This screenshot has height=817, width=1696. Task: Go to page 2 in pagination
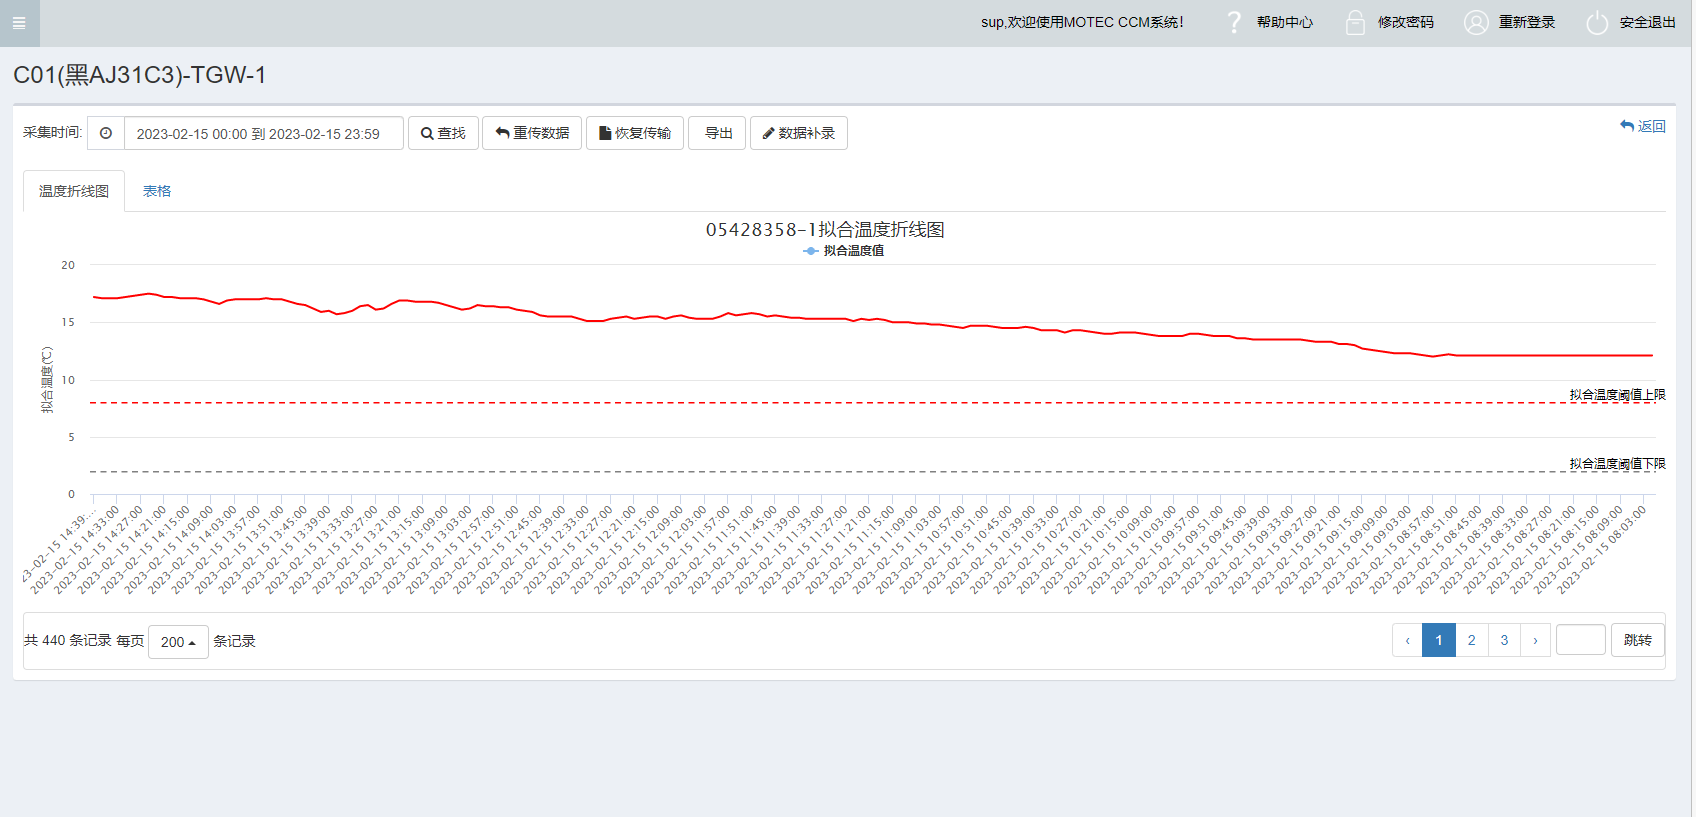[x=1471, y=640]
